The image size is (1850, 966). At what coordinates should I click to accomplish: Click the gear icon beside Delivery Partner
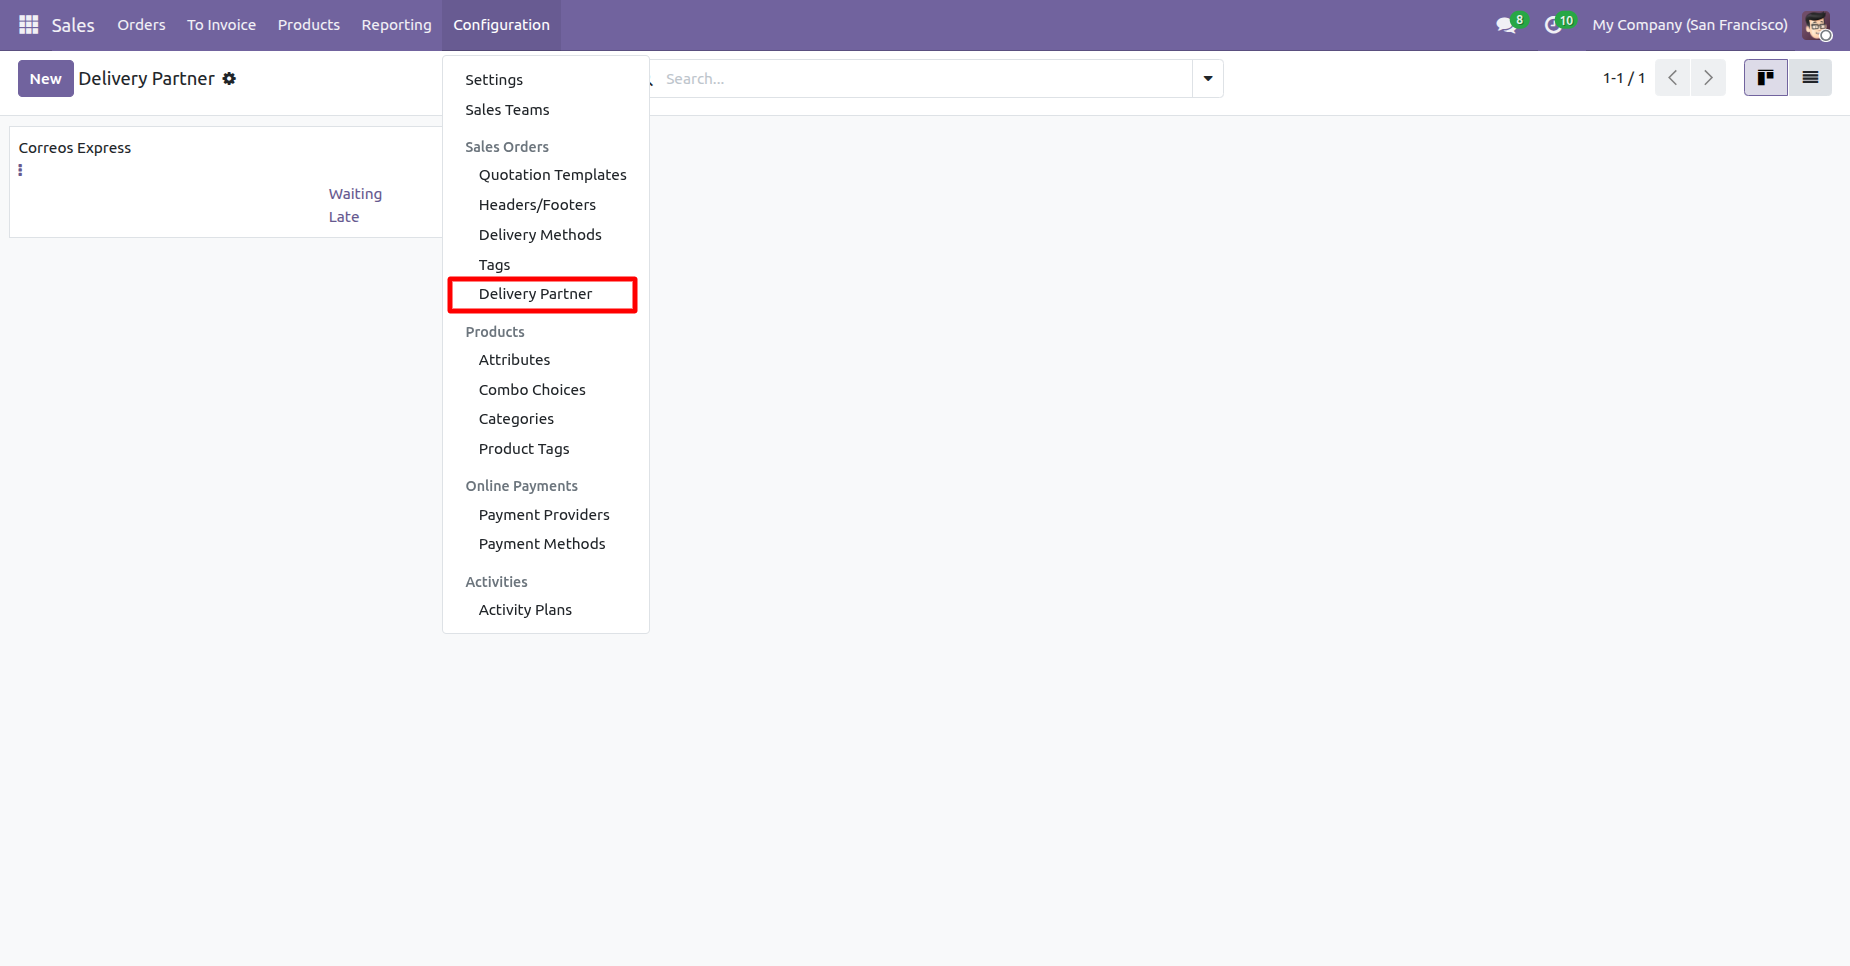(x=229, y=79)
